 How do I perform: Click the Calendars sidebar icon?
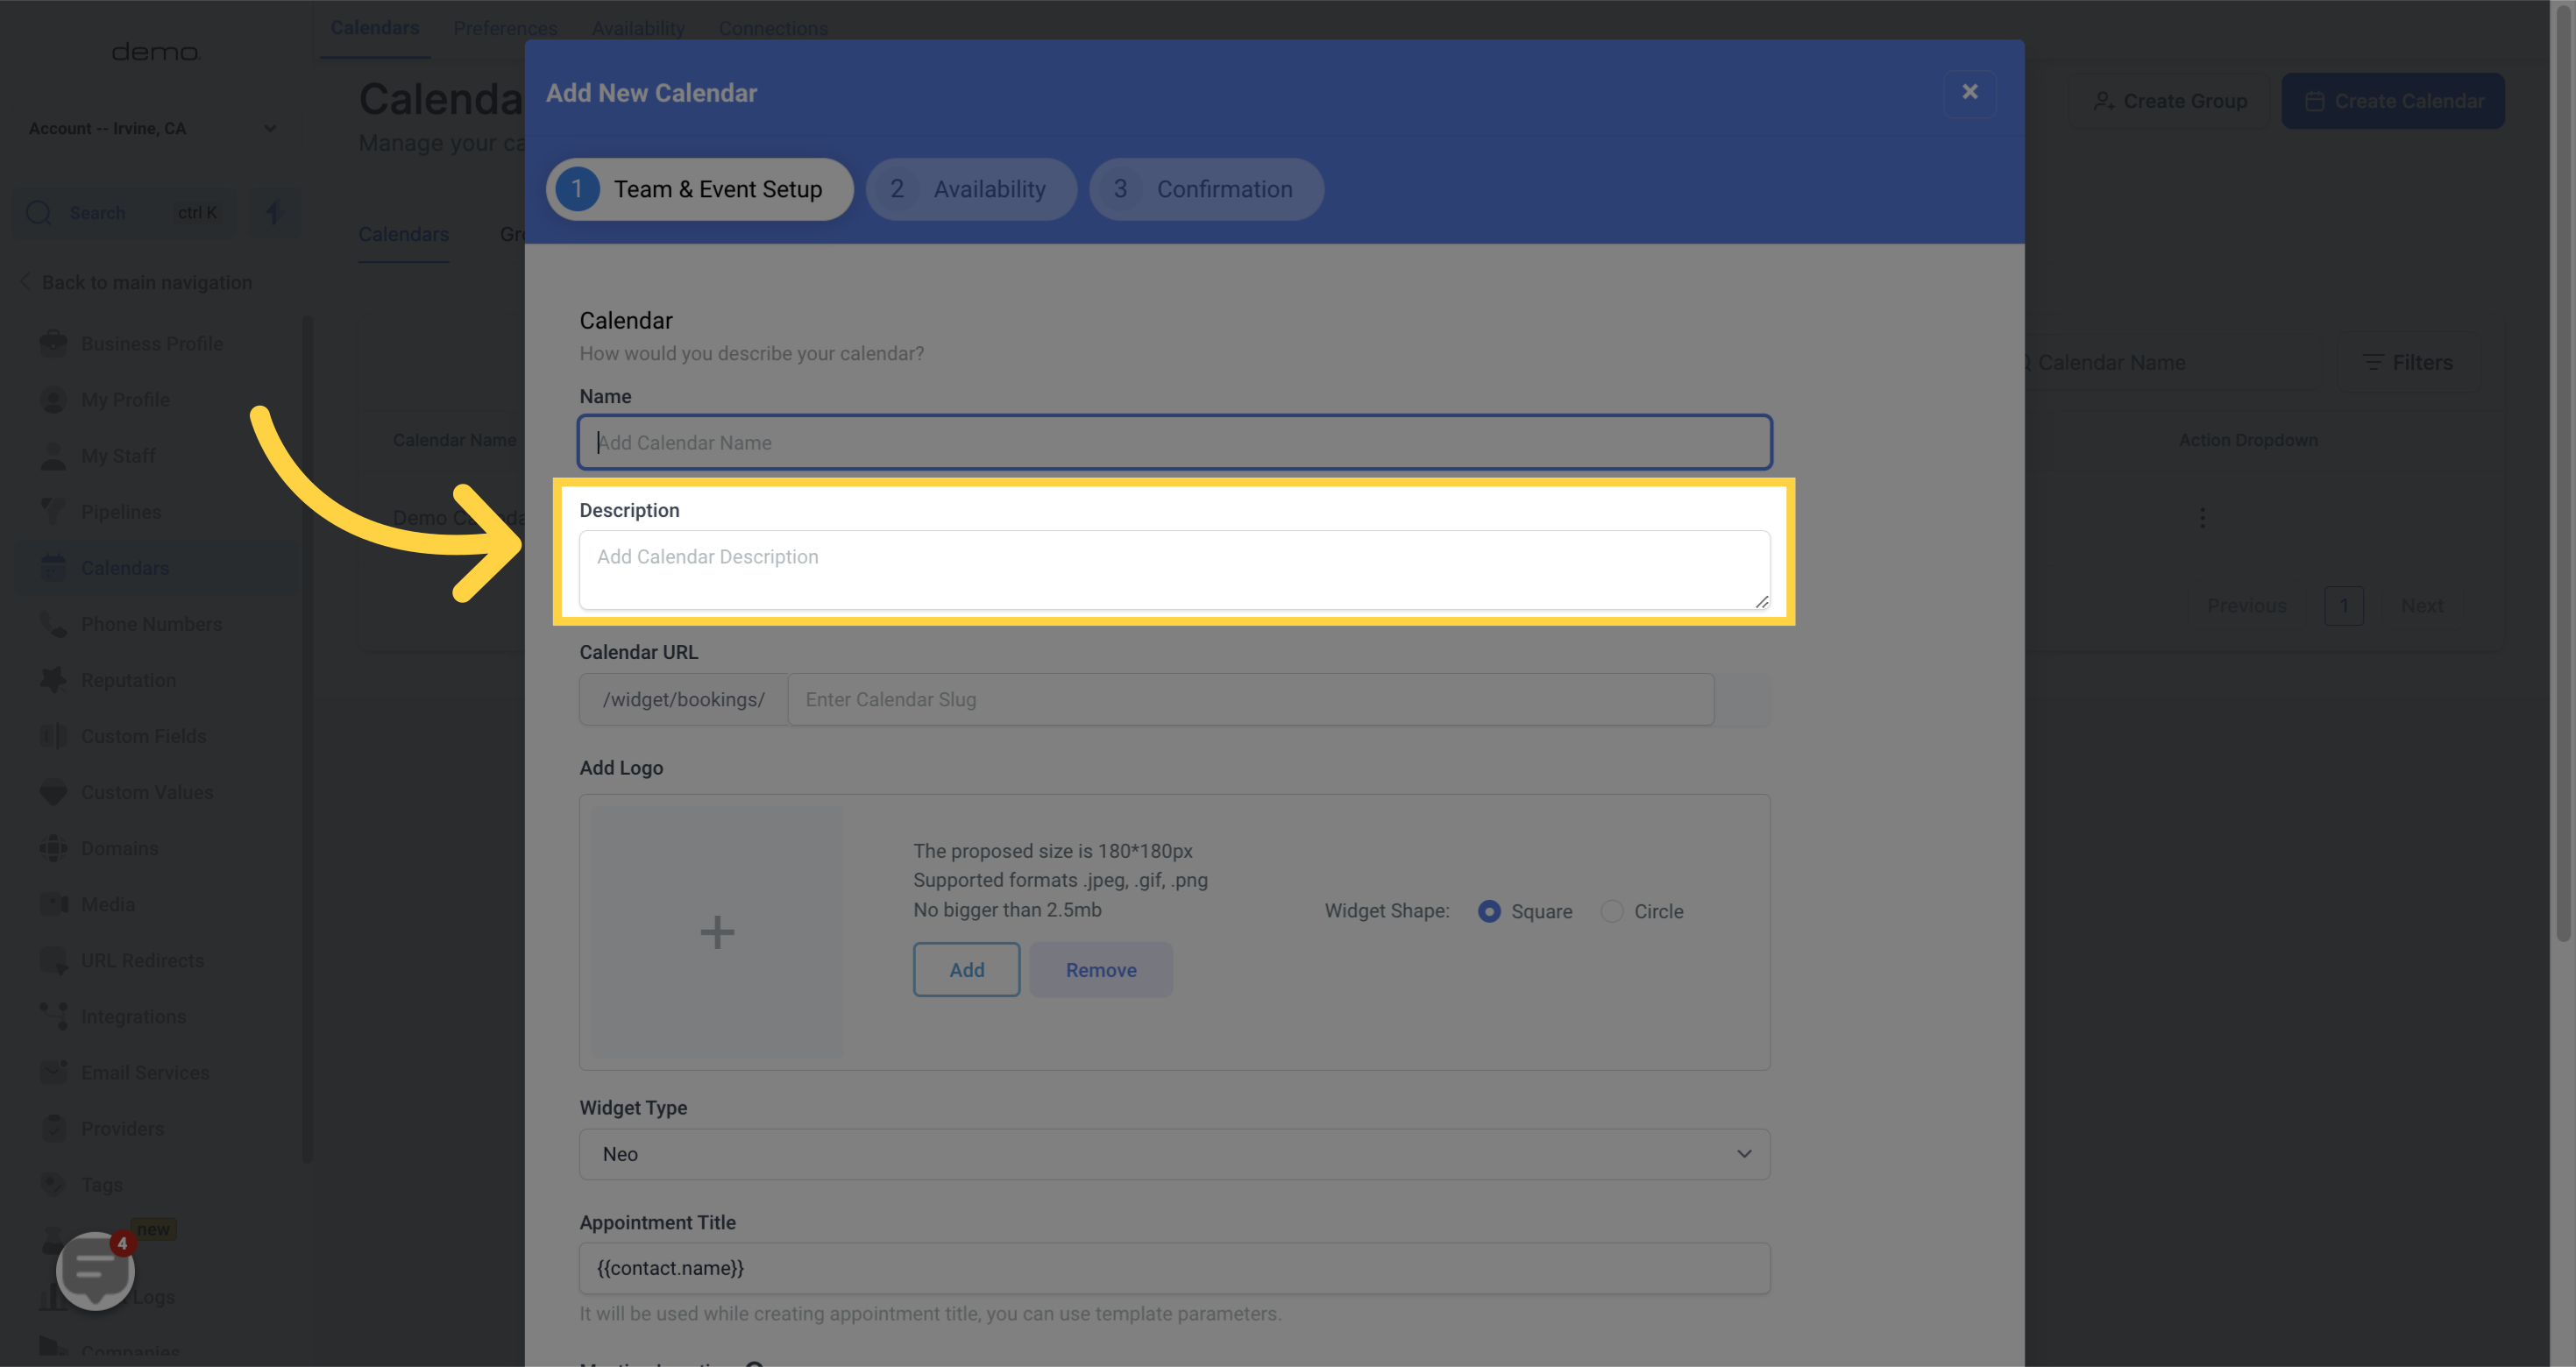53,567
